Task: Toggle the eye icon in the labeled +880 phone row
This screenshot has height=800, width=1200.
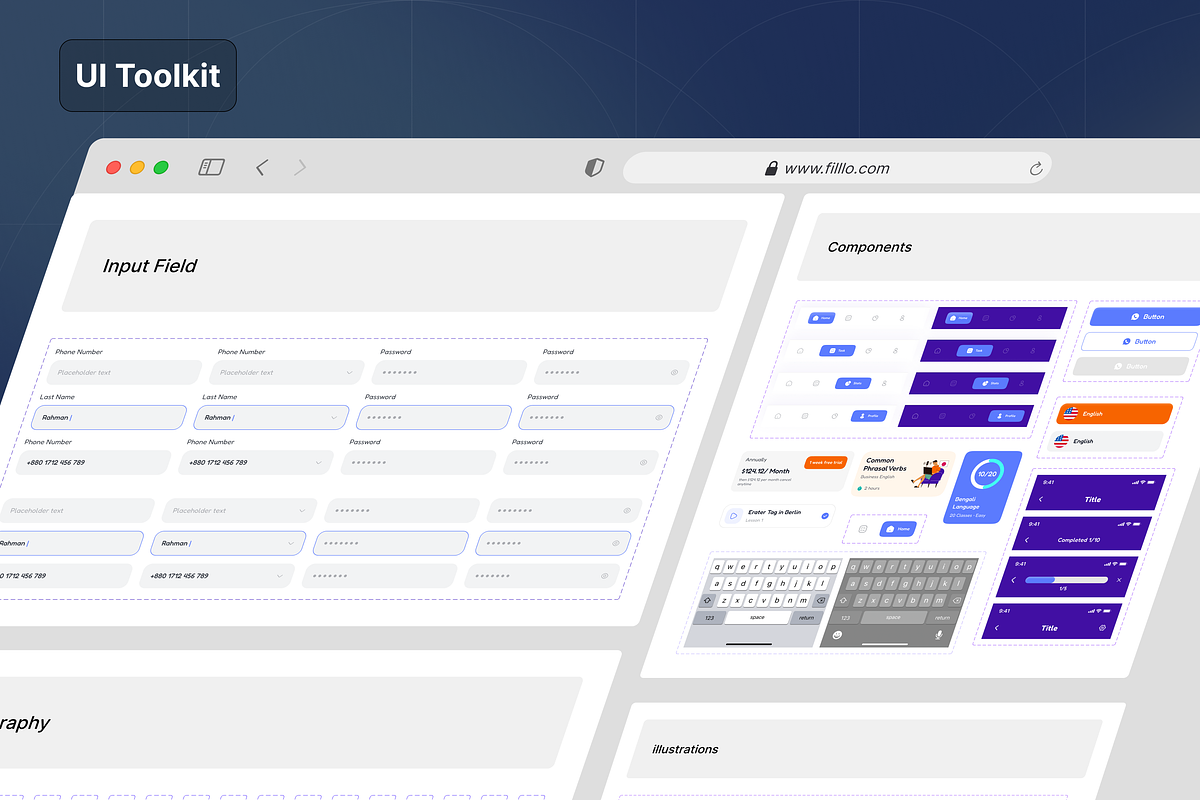Action: click(x=643, y=462)
